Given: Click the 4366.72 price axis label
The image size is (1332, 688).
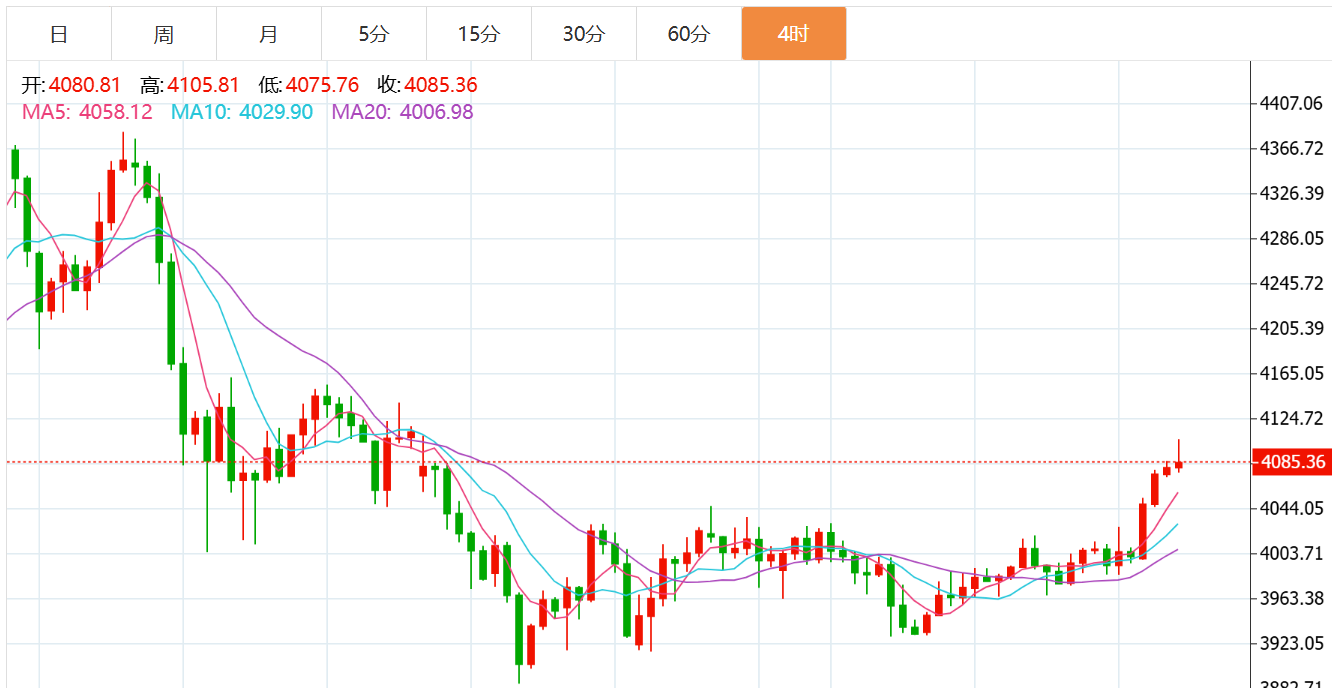Looking at the screenshot, I should click(1294, 148).
